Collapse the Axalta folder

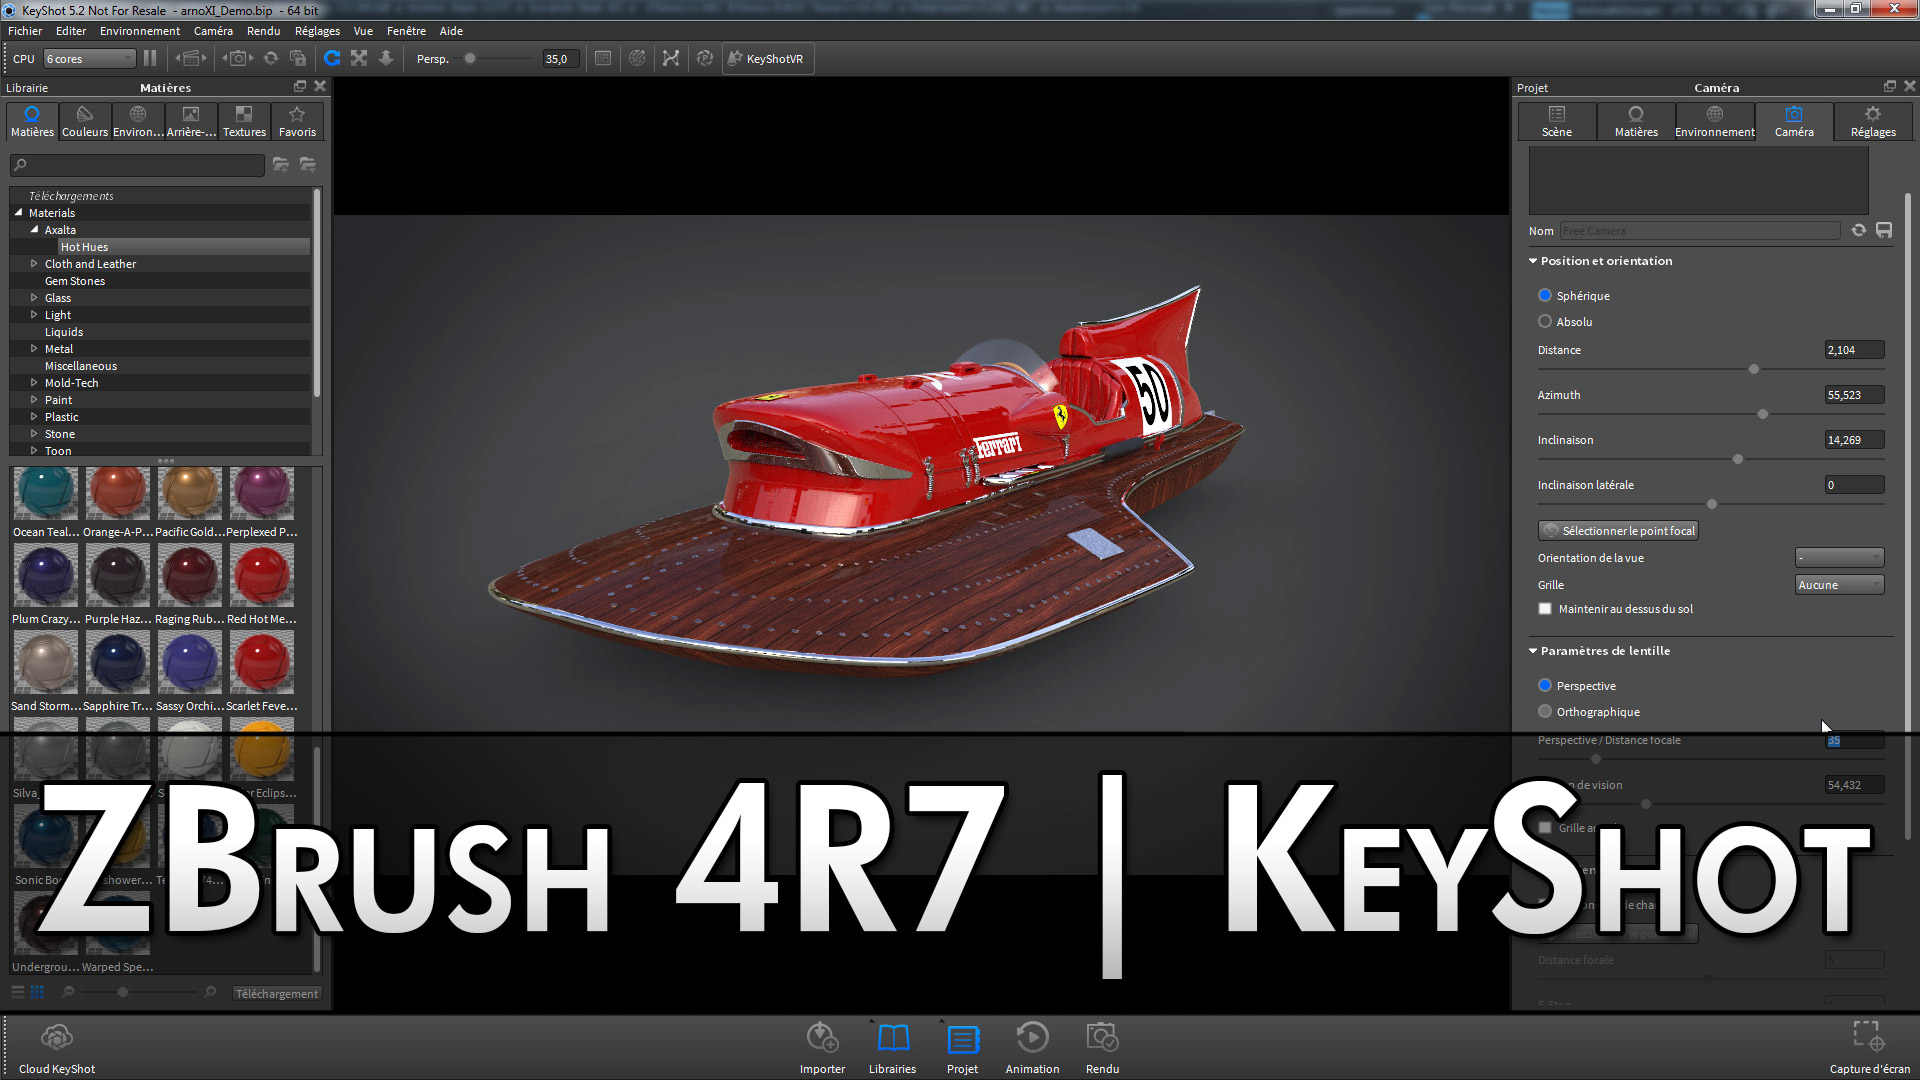(x=35, y=229)
